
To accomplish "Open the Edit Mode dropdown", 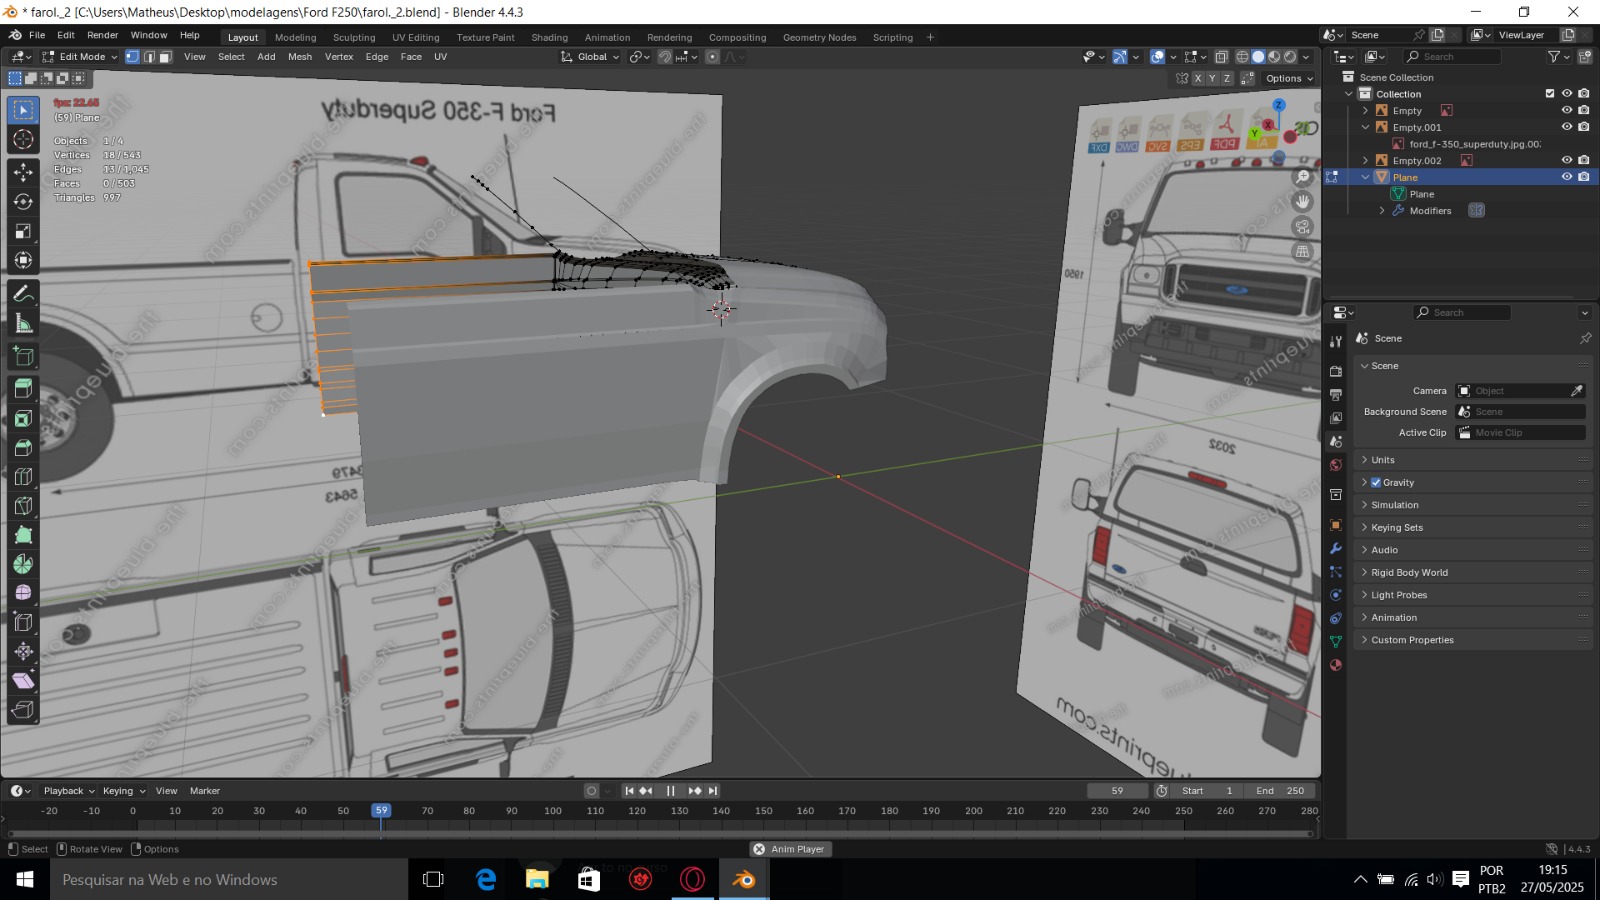I will (80, 57).
